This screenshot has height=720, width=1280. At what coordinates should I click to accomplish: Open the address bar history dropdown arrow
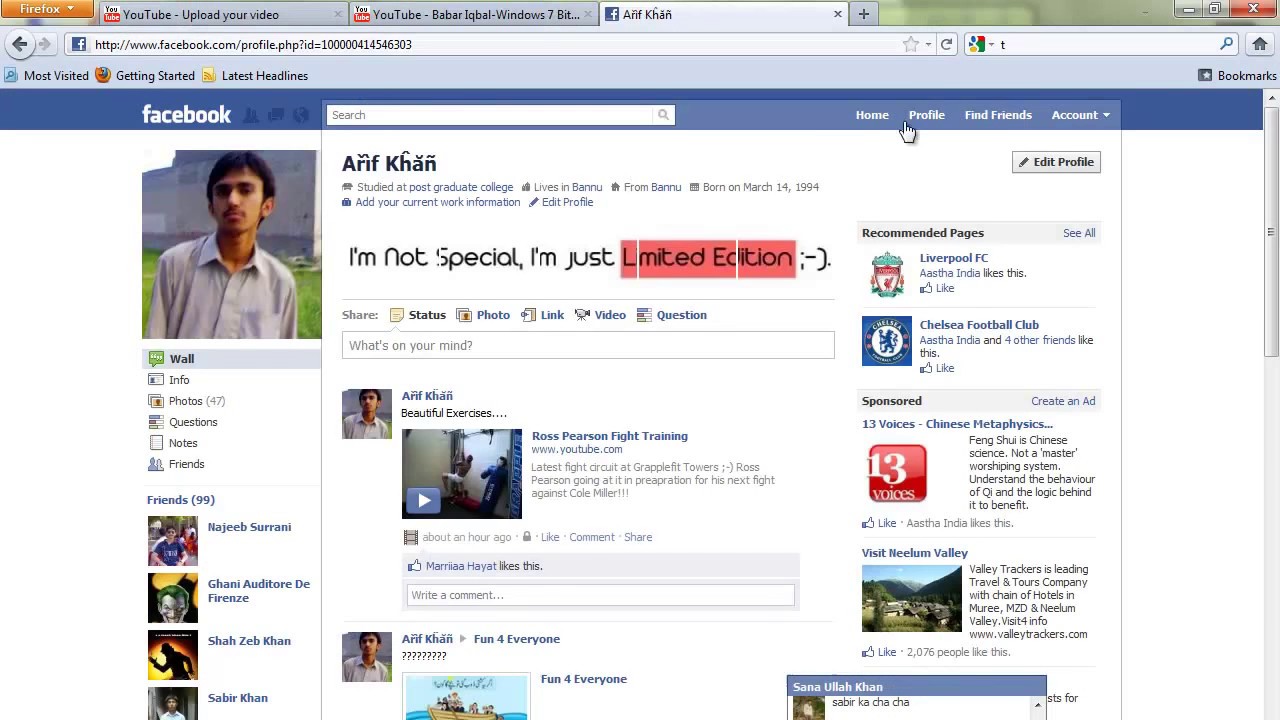pyautogui.click(x=928, y=44)
